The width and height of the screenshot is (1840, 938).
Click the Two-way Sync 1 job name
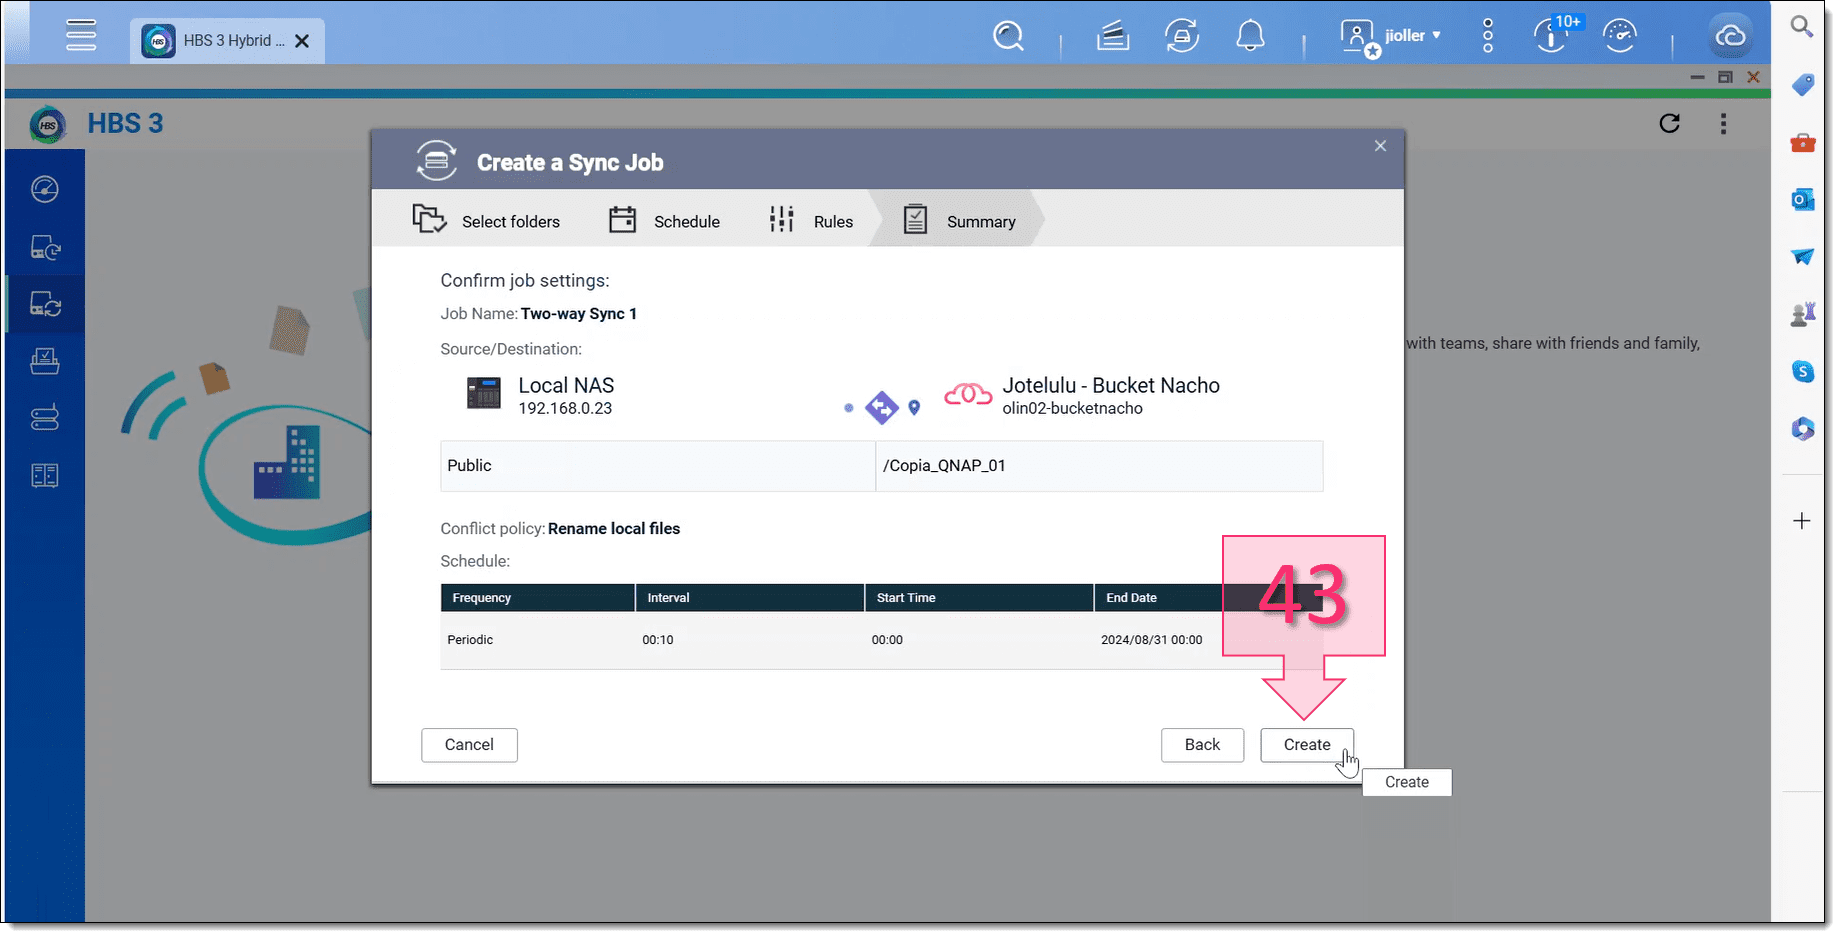(x=579, y=314)
